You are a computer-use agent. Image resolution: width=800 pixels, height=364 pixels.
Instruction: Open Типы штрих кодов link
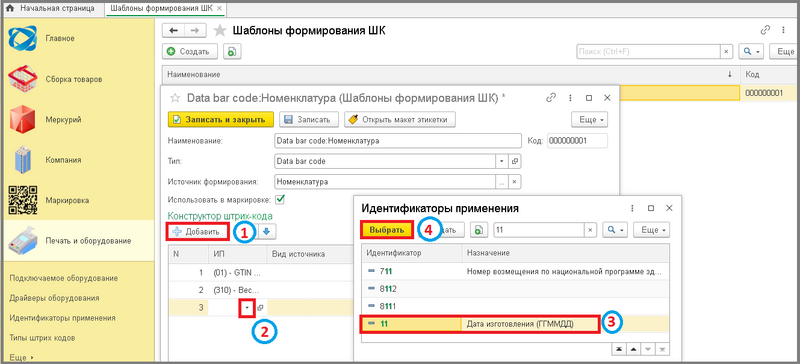tap(42, 338)
